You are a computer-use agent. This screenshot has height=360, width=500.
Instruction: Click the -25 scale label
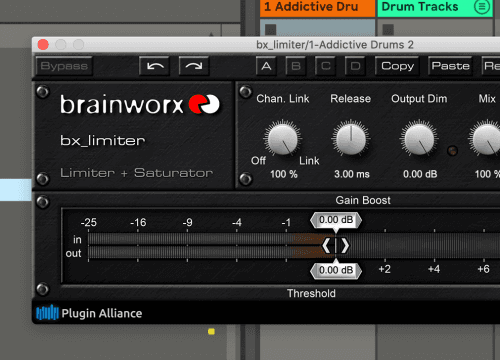(88, 222)
